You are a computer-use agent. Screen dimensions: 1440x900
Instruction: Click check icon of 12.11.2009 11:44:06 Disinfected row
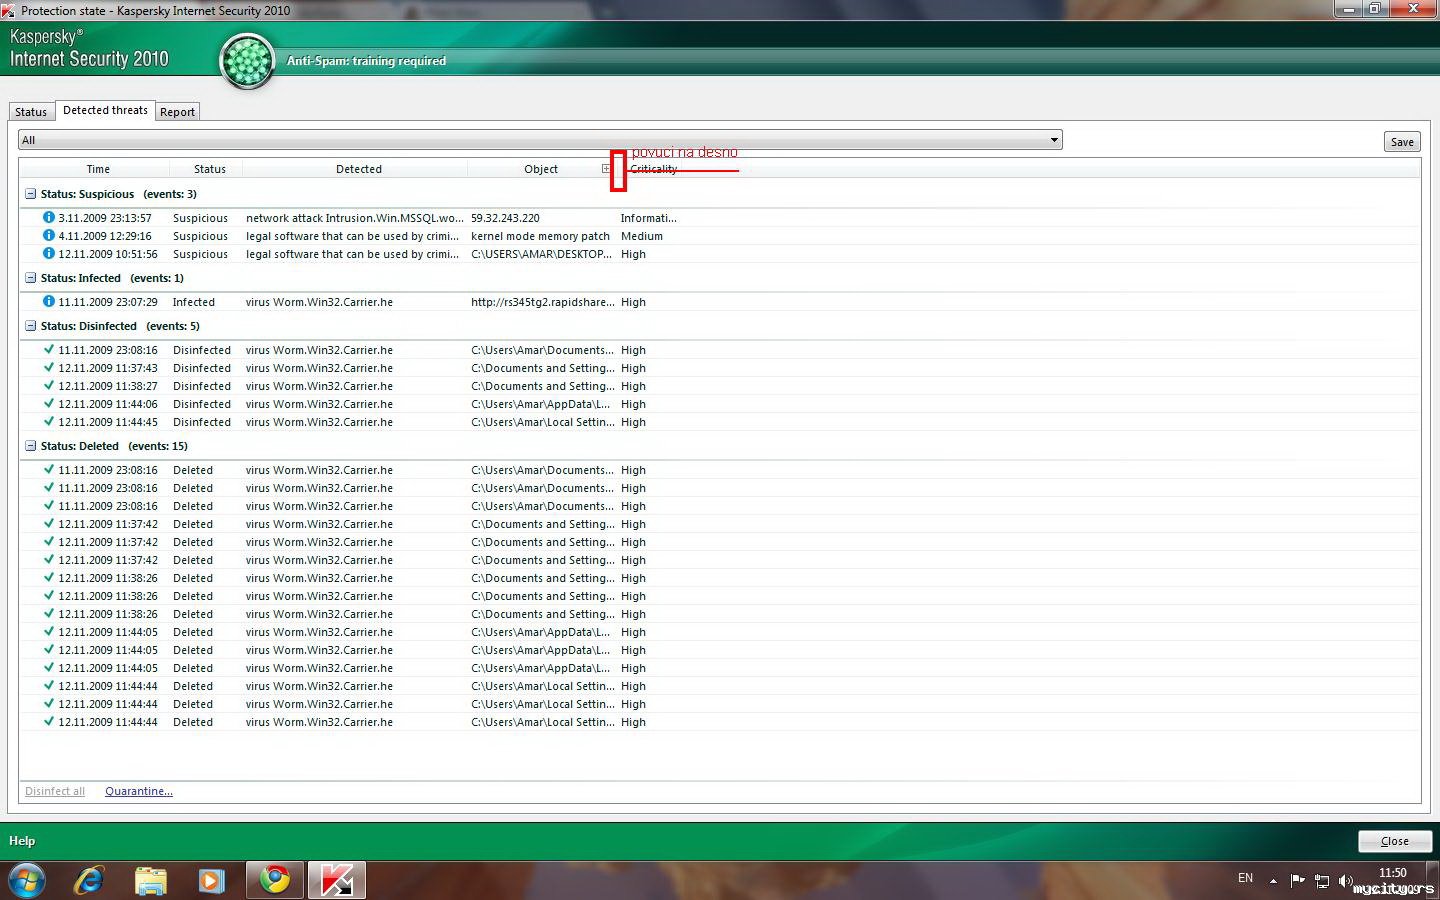click(x=49, y=403)
